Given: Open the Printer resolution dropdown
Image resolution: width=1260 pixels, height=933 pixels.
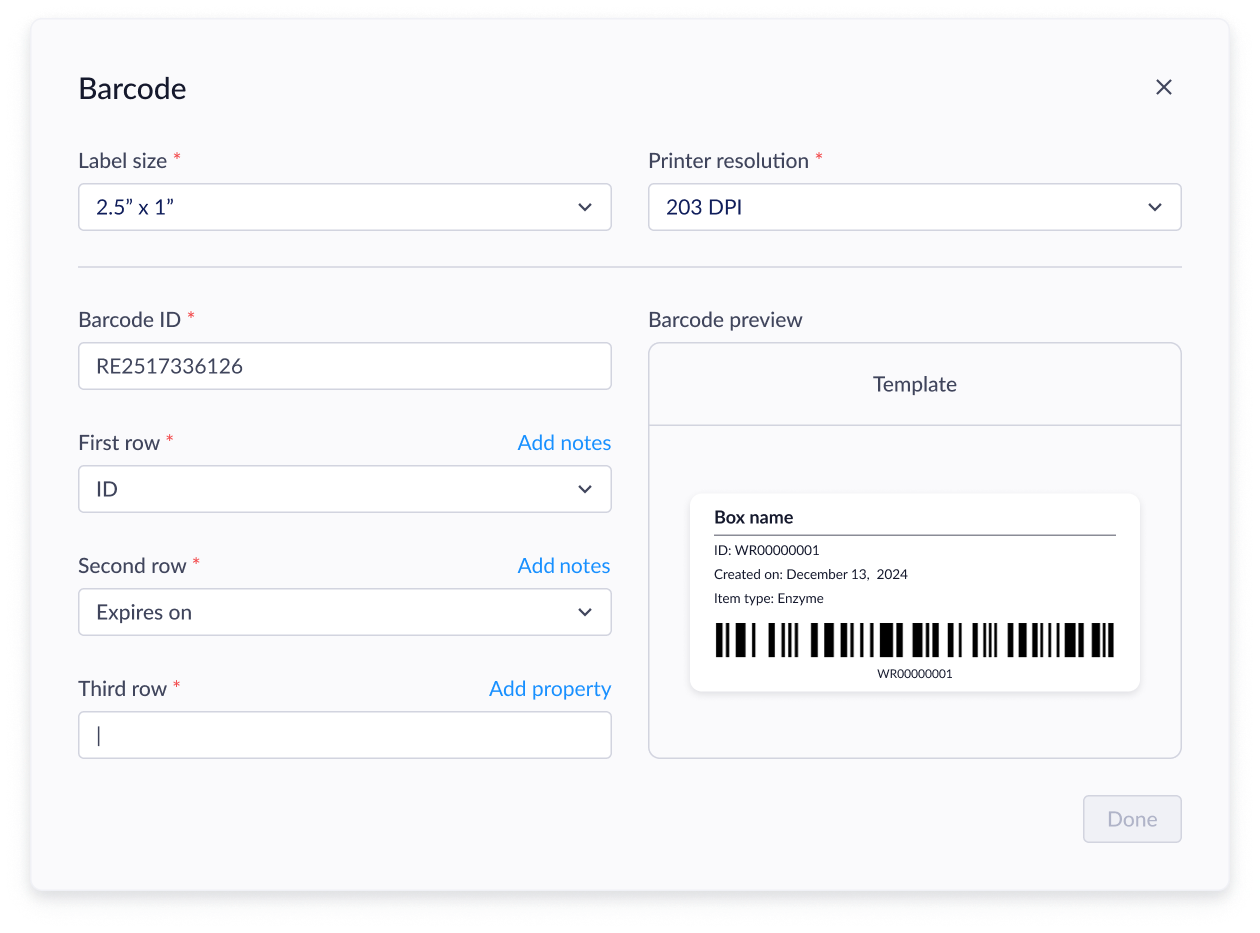Looking at the screenshot, I should coord(915,207).
